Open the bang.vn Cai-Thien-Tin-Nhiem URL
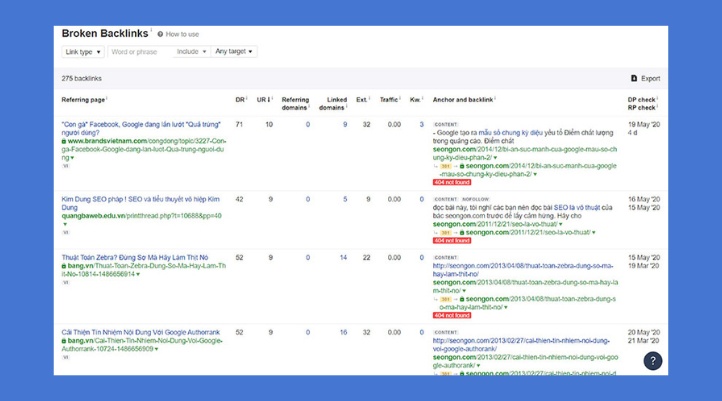 [x=142, y=345]
